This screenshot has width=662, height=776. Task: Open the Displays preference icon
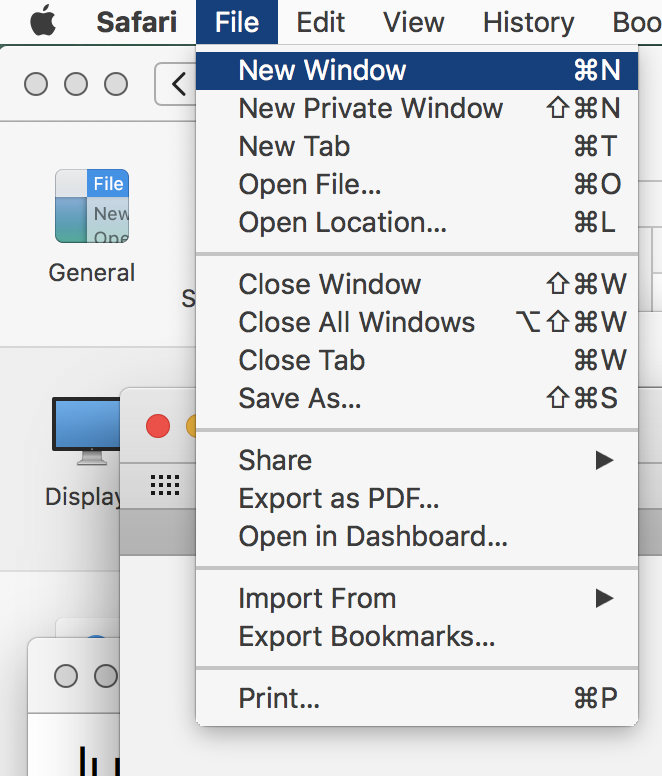click(88, 431)
